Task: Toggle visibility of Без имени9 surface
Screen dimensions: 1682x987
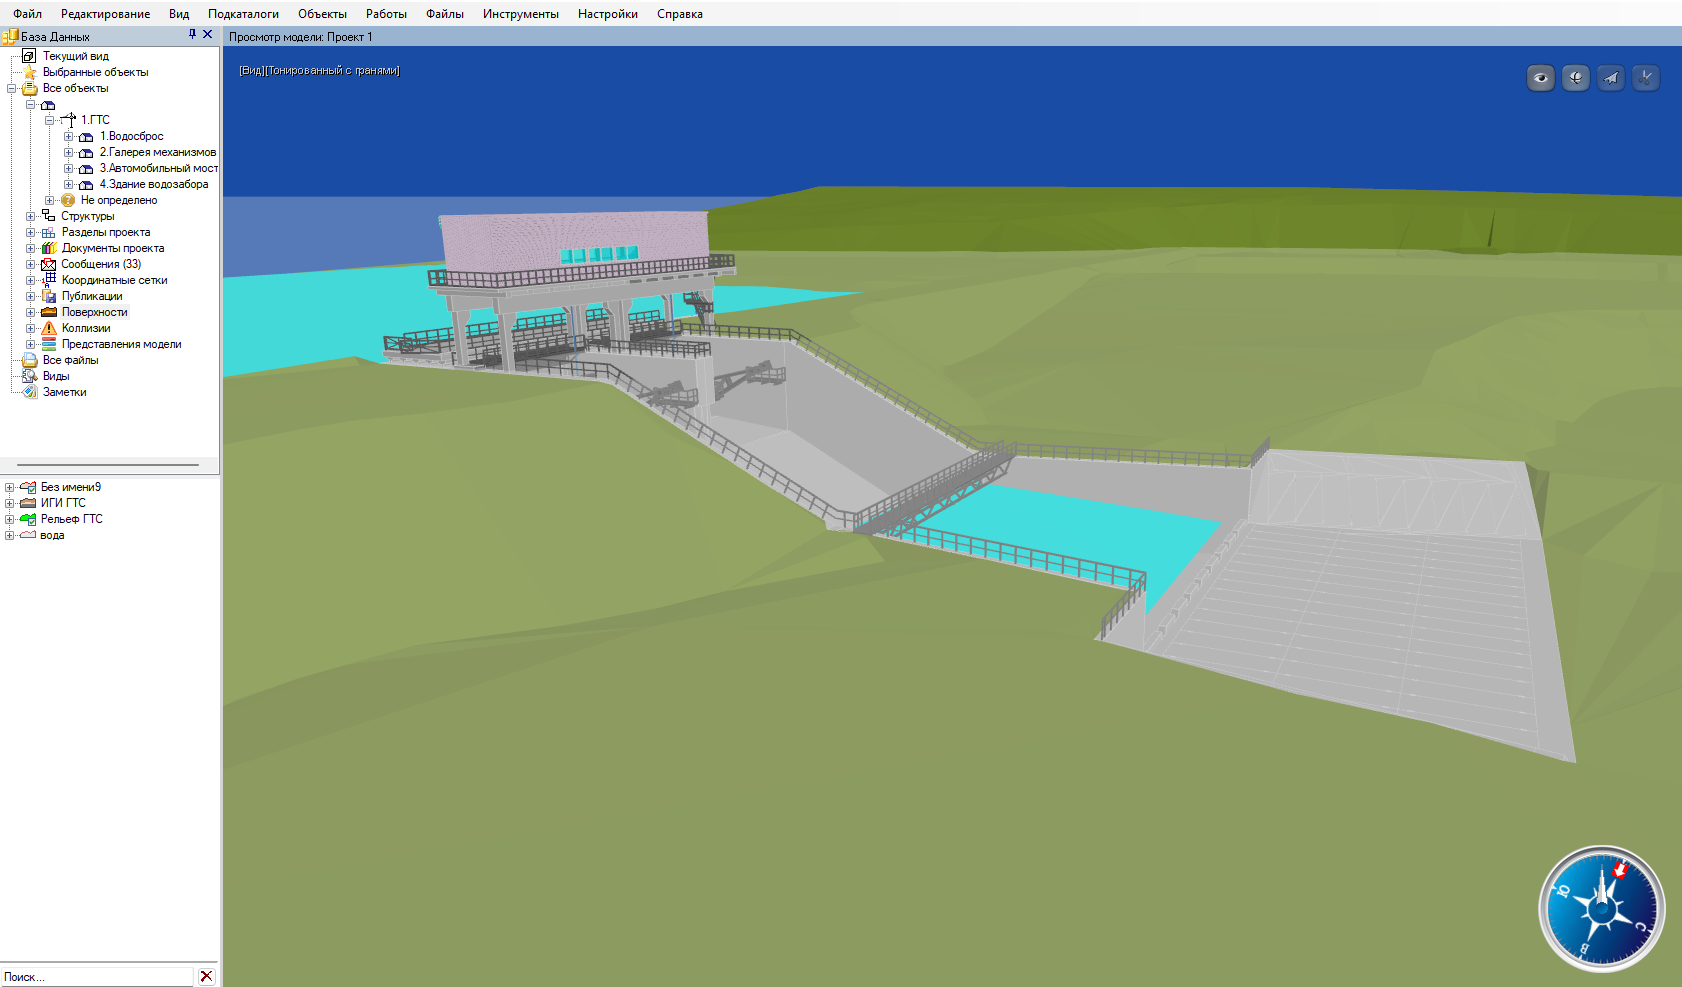Action: [28, 487]
